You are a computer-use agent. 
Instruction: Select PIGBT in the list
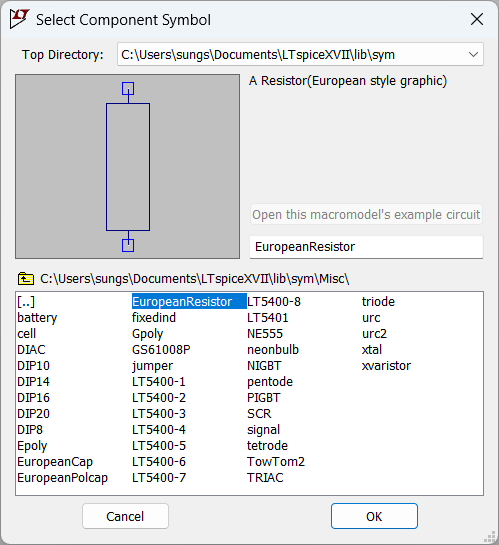[x=263, y=398]
